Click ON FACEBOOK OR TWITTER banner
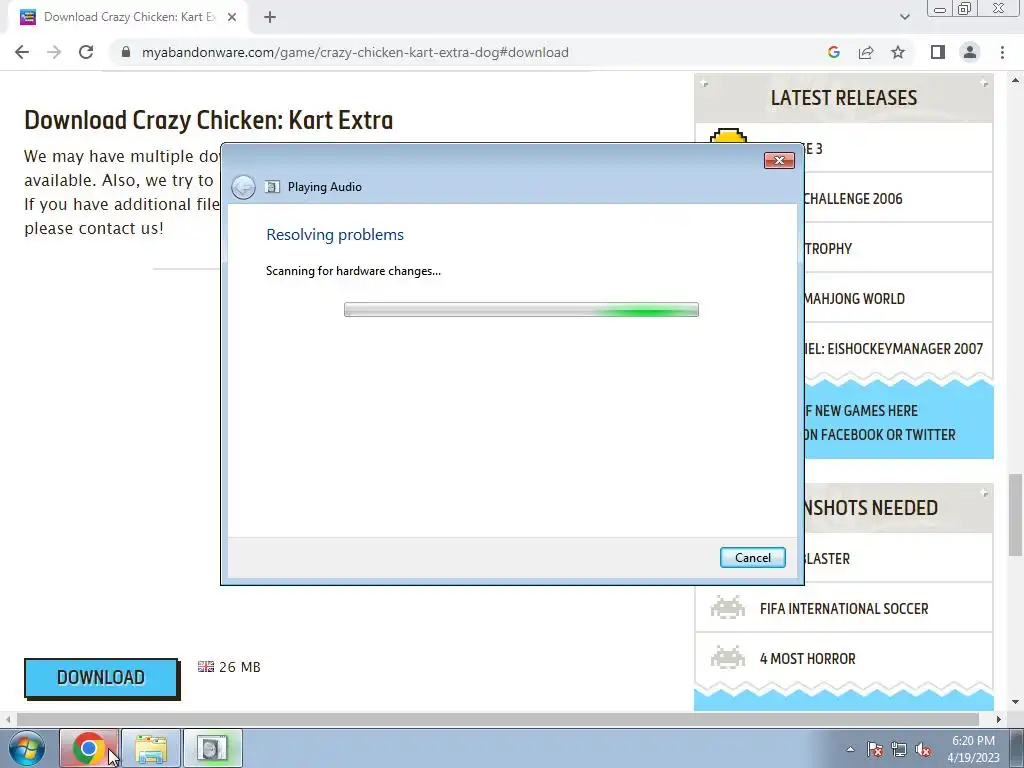This screenshot has width=1024, height=768. pos(879,435)
